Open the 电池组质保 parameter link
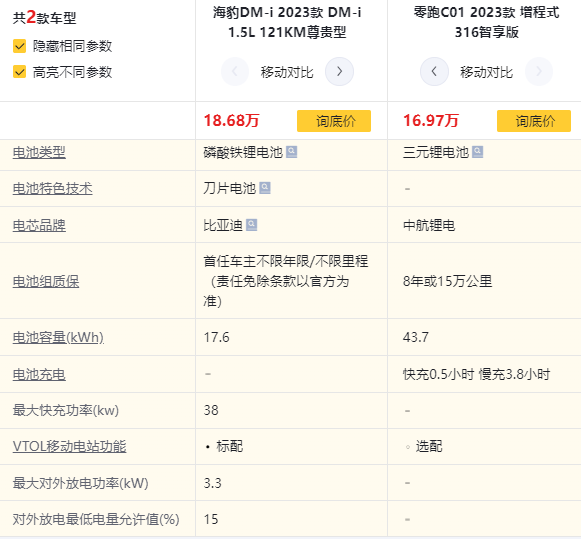The image size is (581, 539). click(x=46, y=282)
